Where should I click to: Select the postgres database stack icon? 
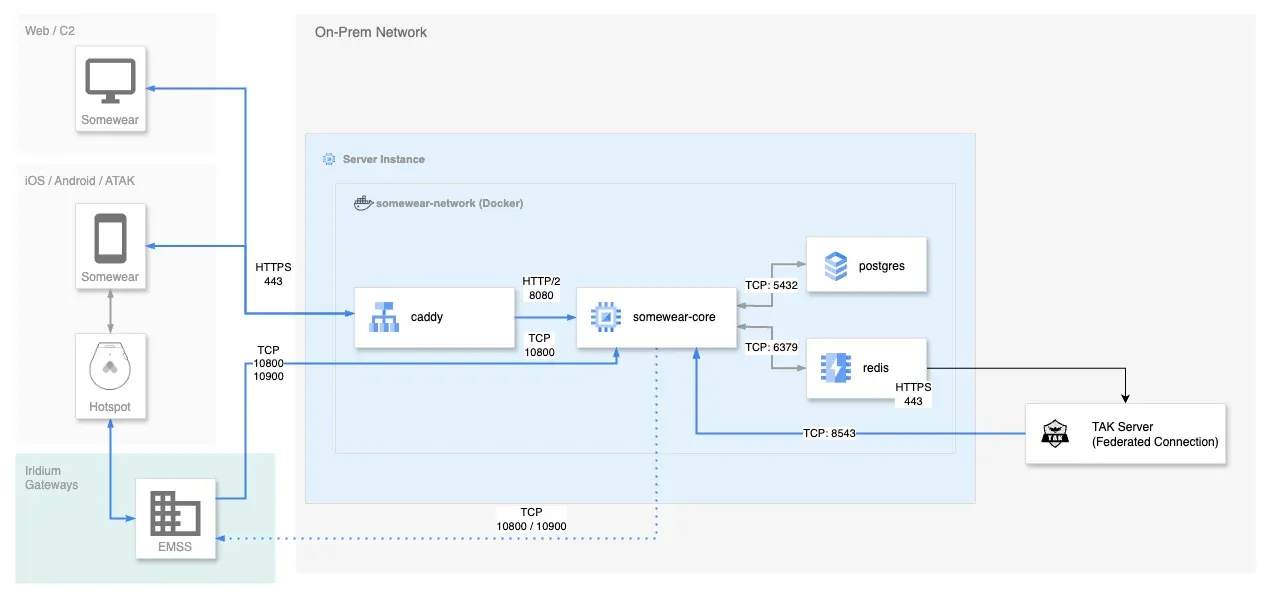[836, 266]
